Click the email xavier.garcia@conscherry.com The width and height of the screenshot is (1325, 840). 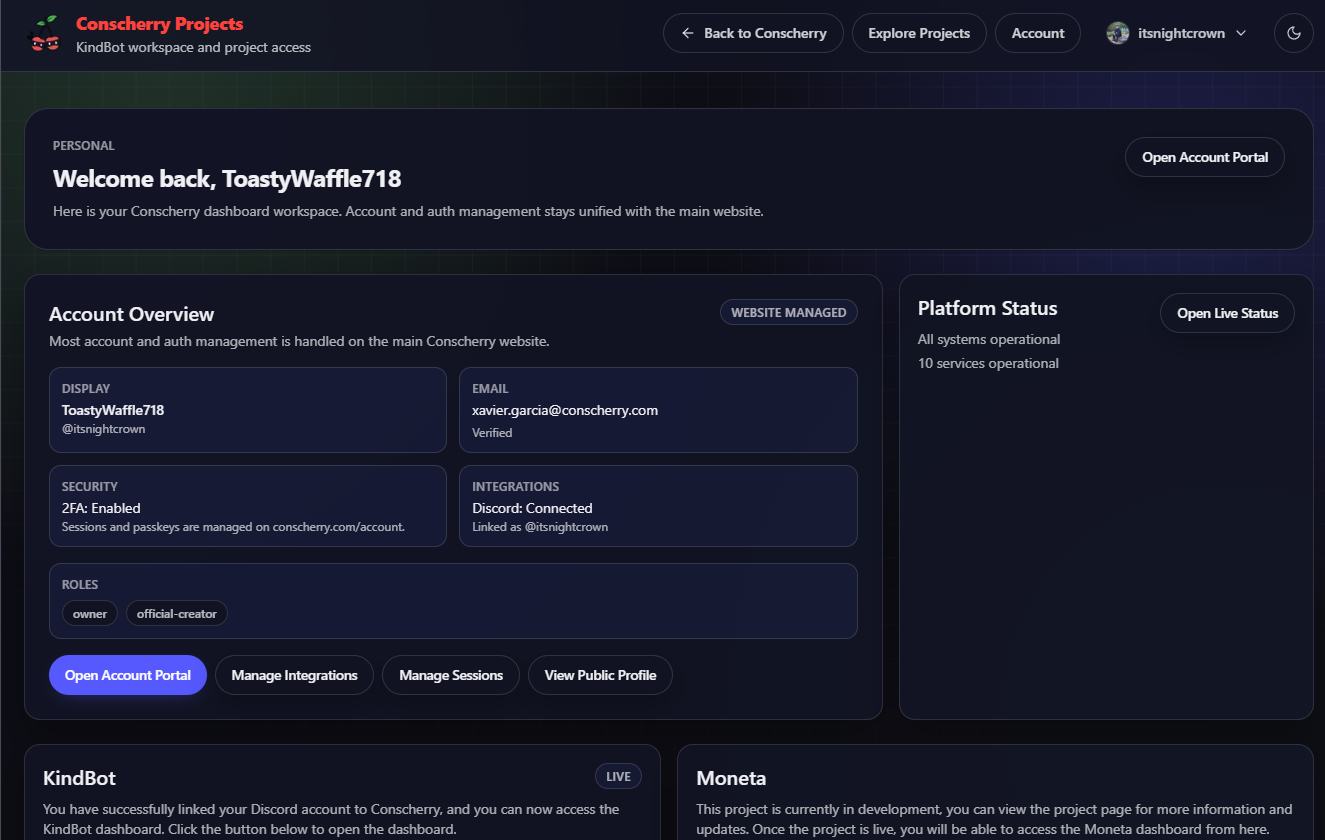[x=565, y=410]
